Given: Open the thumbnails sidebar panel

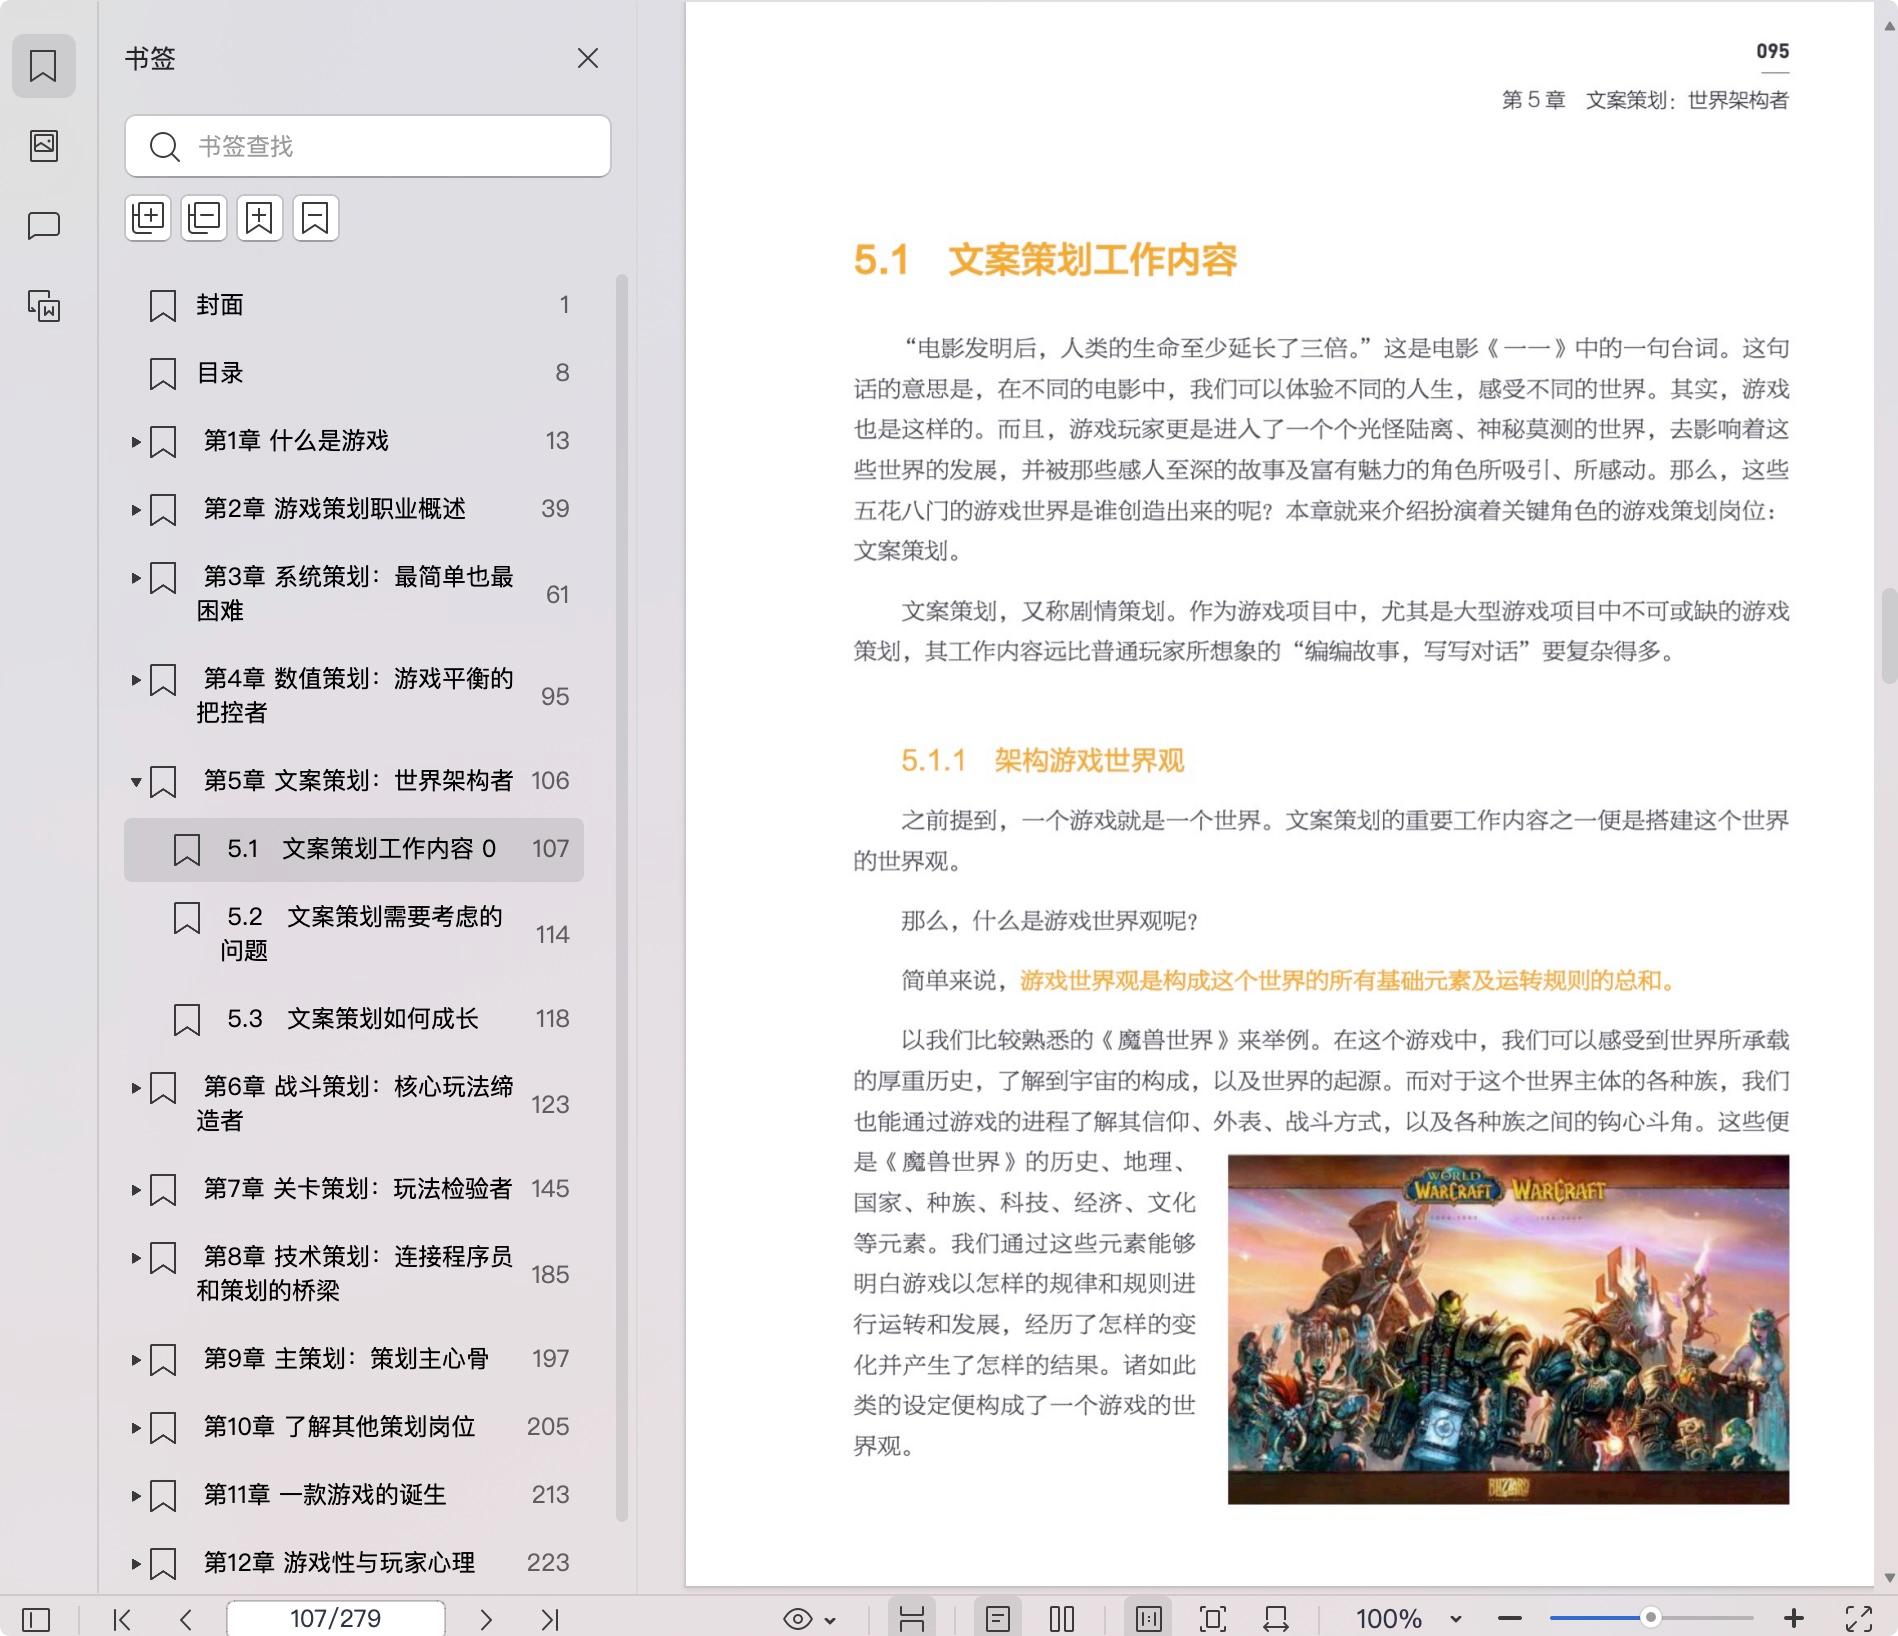Looking at the screenshot, I should (x=43, y=146).
